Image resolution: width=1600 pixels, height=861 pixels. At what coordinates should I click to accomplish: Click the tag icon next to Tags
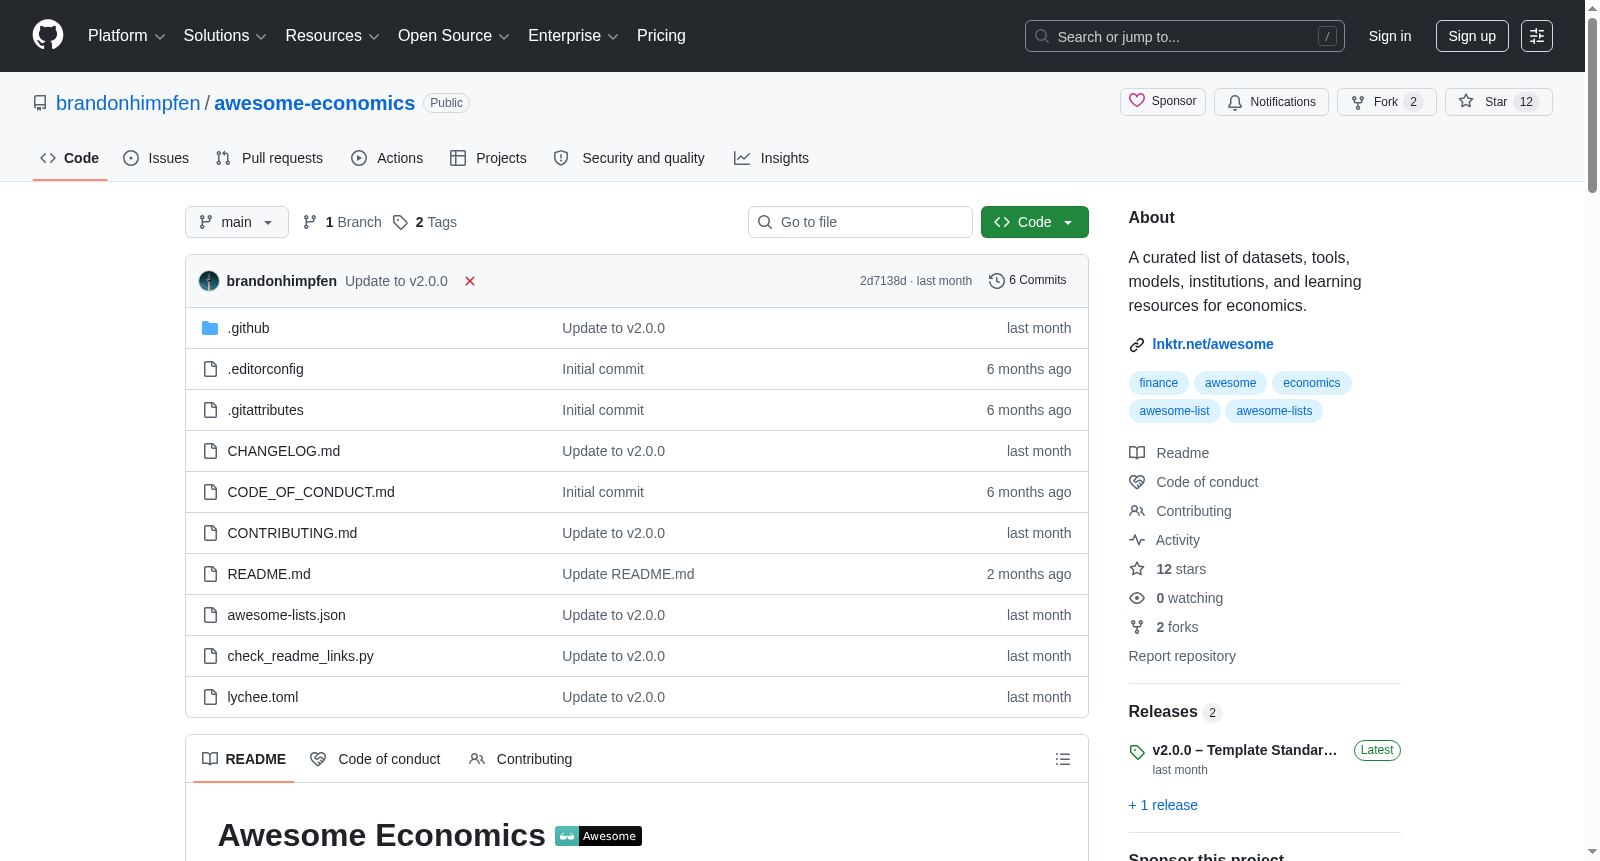pyautogui.click(x=400, y=222)
